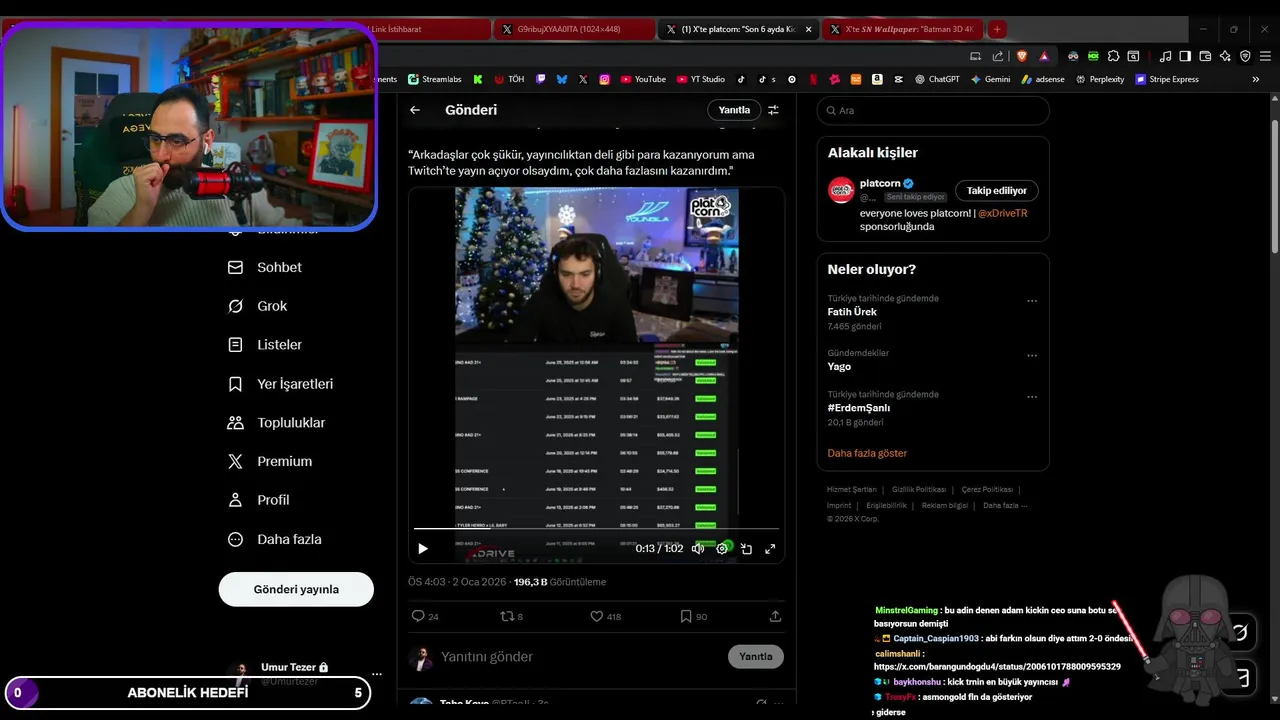This screenshot has width=1280, height=720.
Task: Open the Brave Wallet icon
Action: click(1205, 56)
